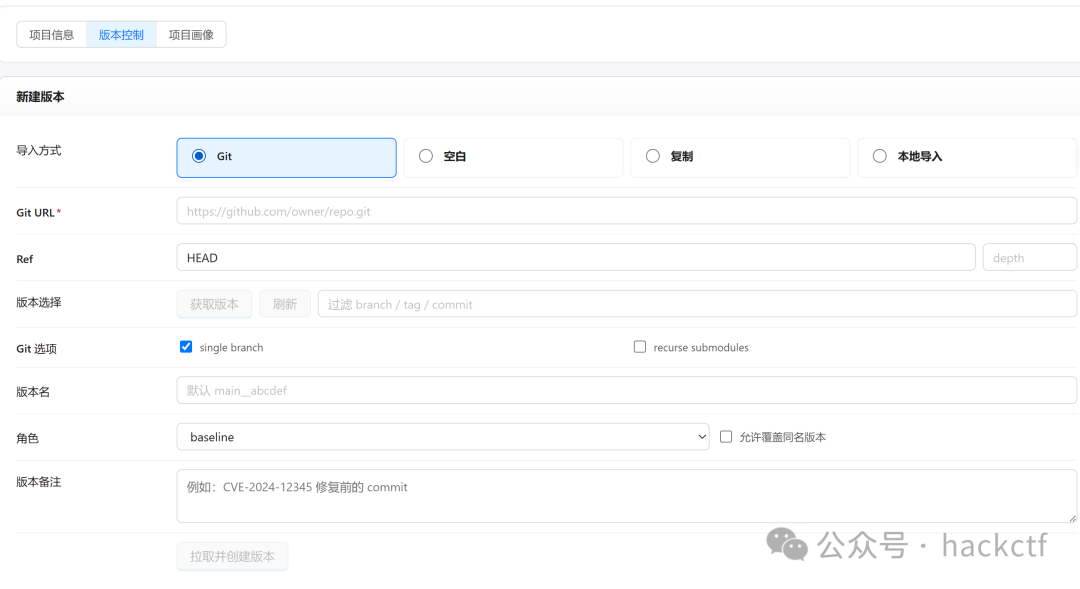Select the Git import method
This screenshot has height=589, width=1080.
coord(287,158)
